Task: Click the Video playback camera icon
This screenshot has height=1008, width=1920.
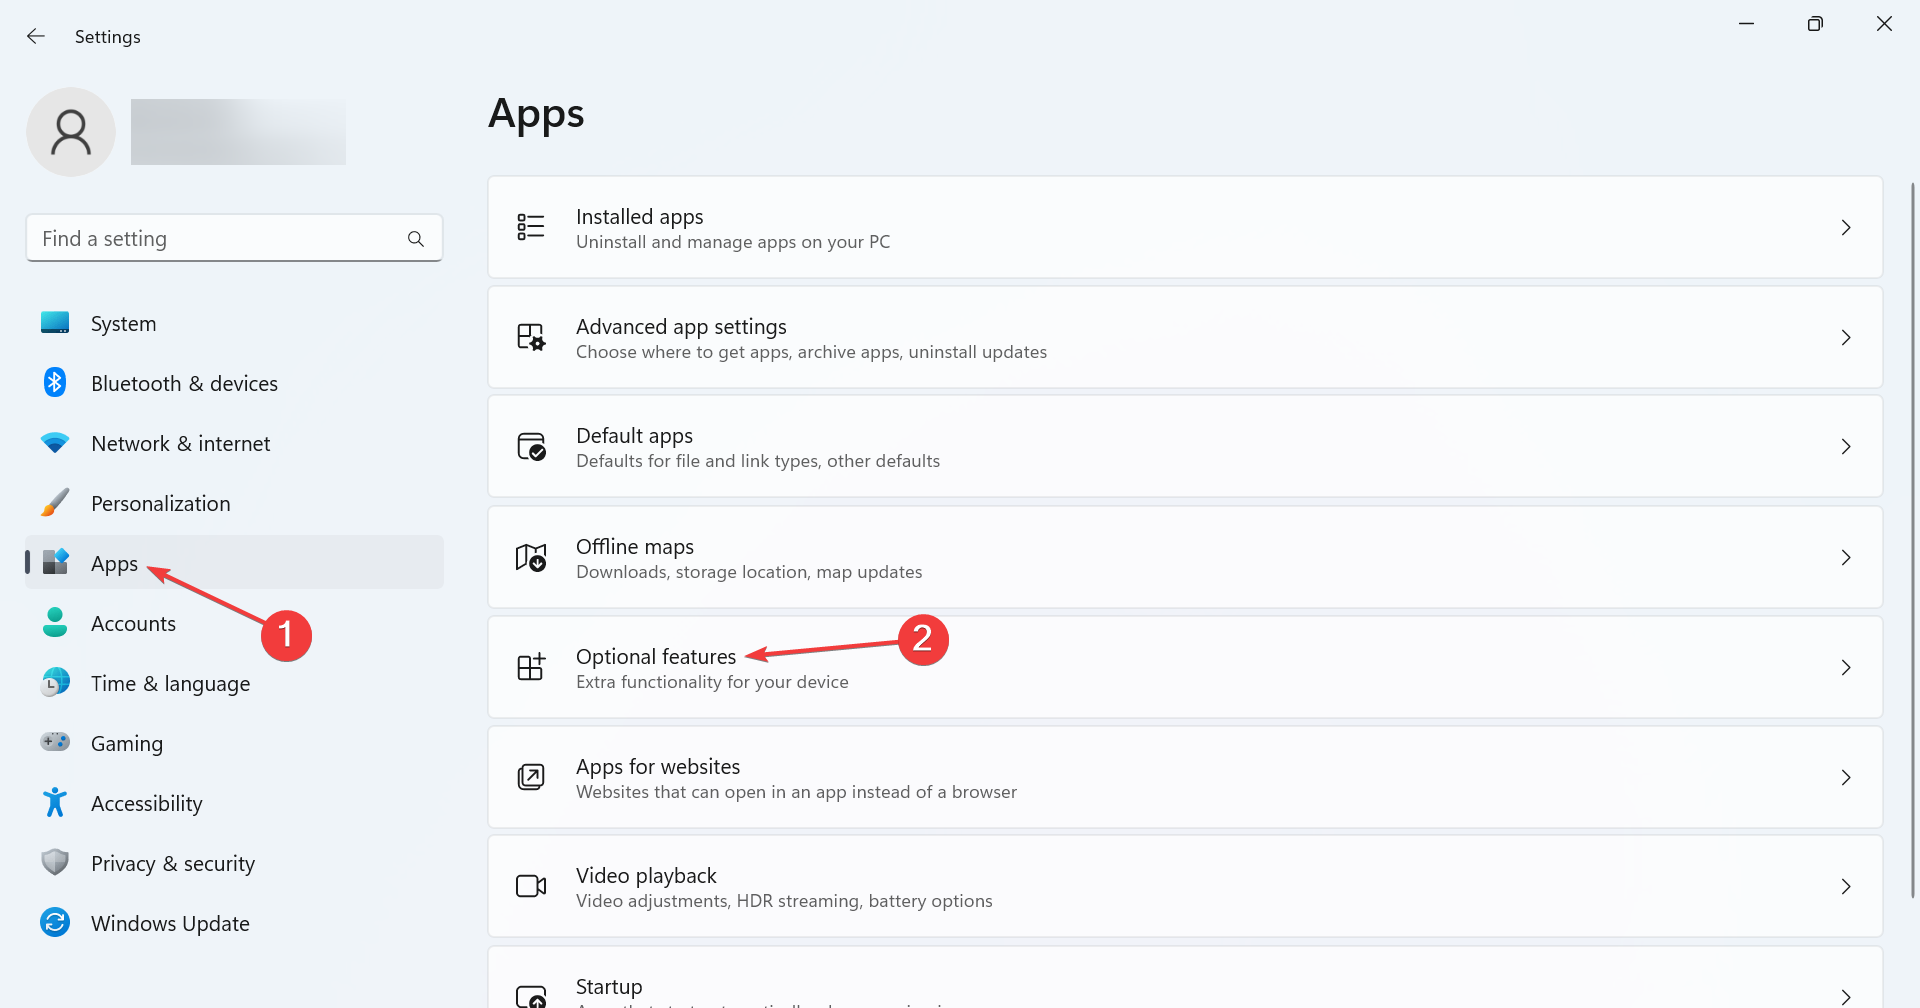Action: [x=531, y=886]
